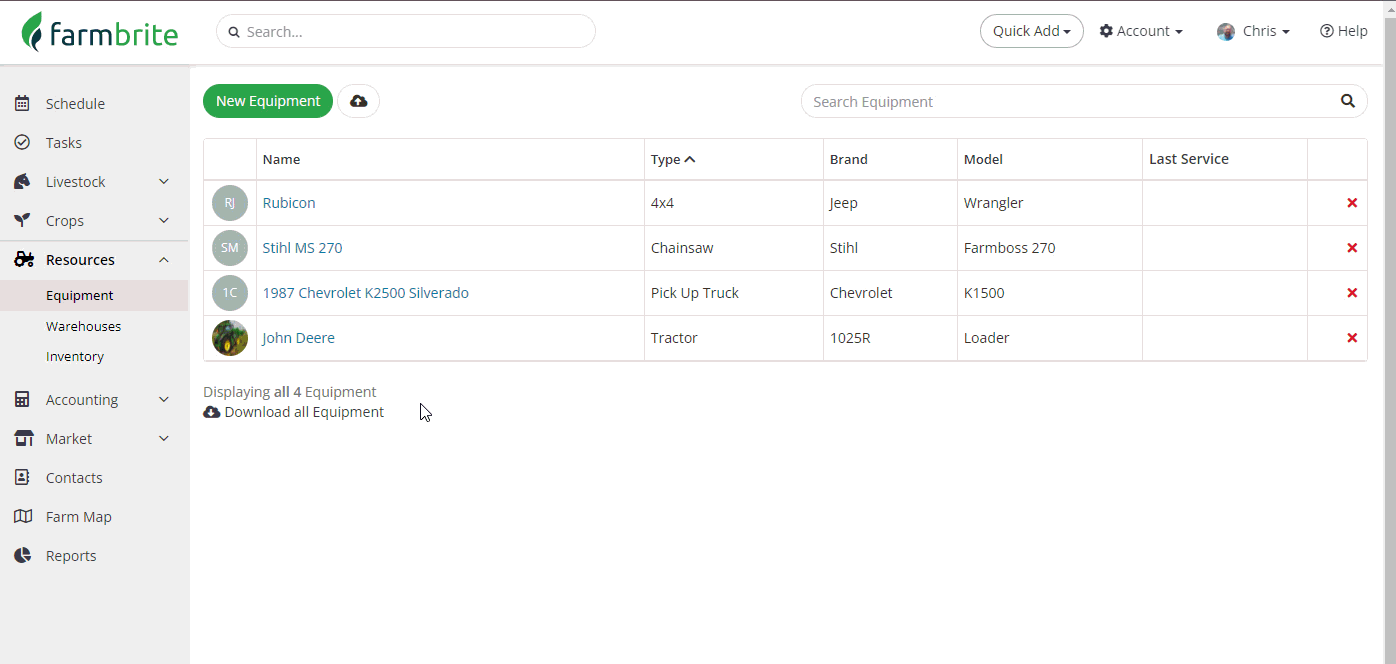The width and height of the screenshot is (1396, 664).
Task: Go to Inventory in the sidebar
Action: tap(75, 357)
